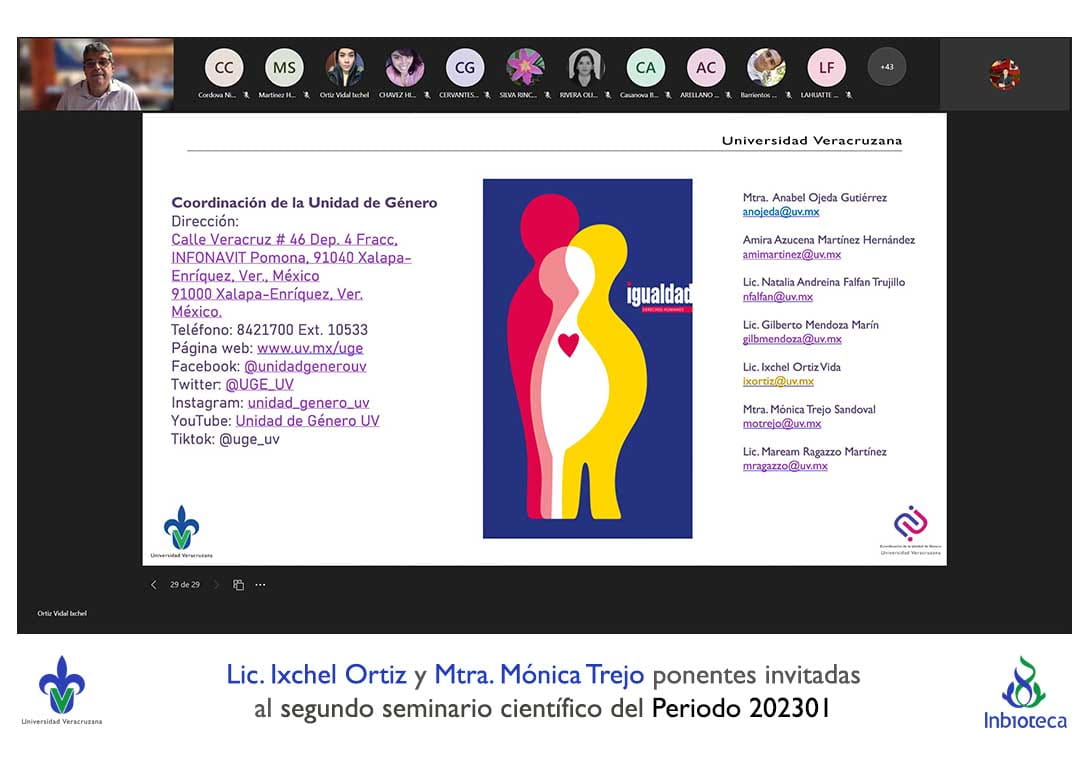1090x760 pixels.
Task: Expand the +43 additional participants bubble
Action: (886, 67)
